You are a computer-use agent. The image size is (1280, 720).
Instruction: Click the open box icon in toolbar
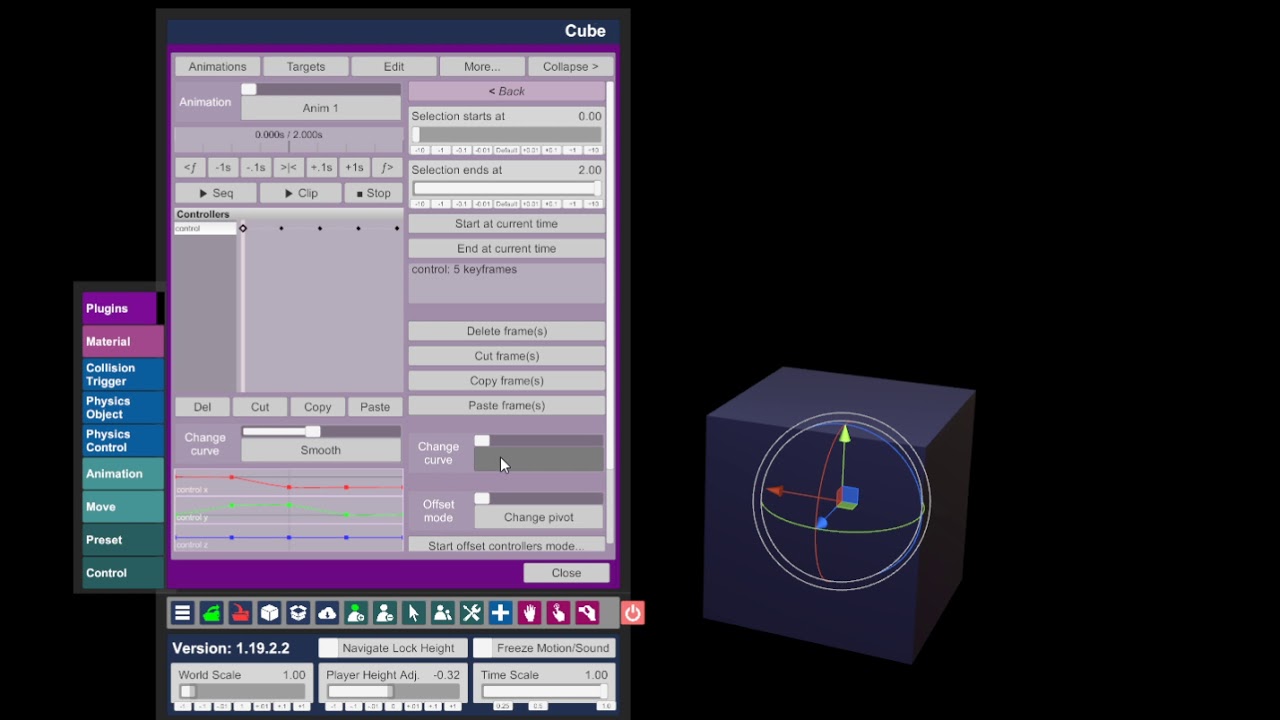(x=298, y=613)
